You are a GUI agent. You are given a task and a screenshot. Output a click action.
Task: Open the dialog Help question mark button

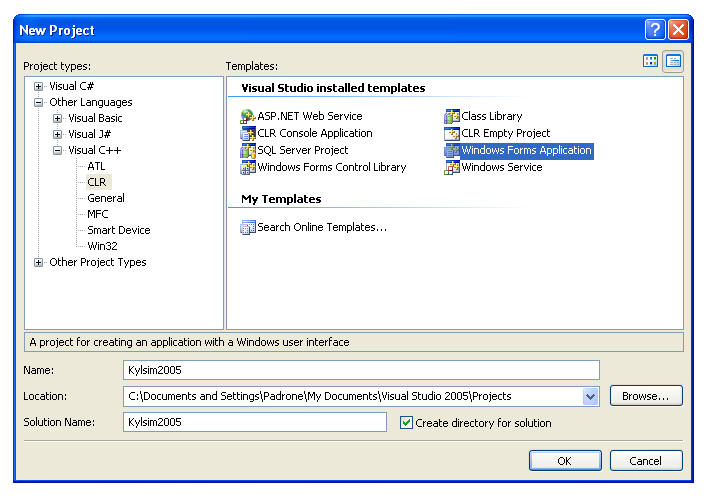tap(655, 30)
